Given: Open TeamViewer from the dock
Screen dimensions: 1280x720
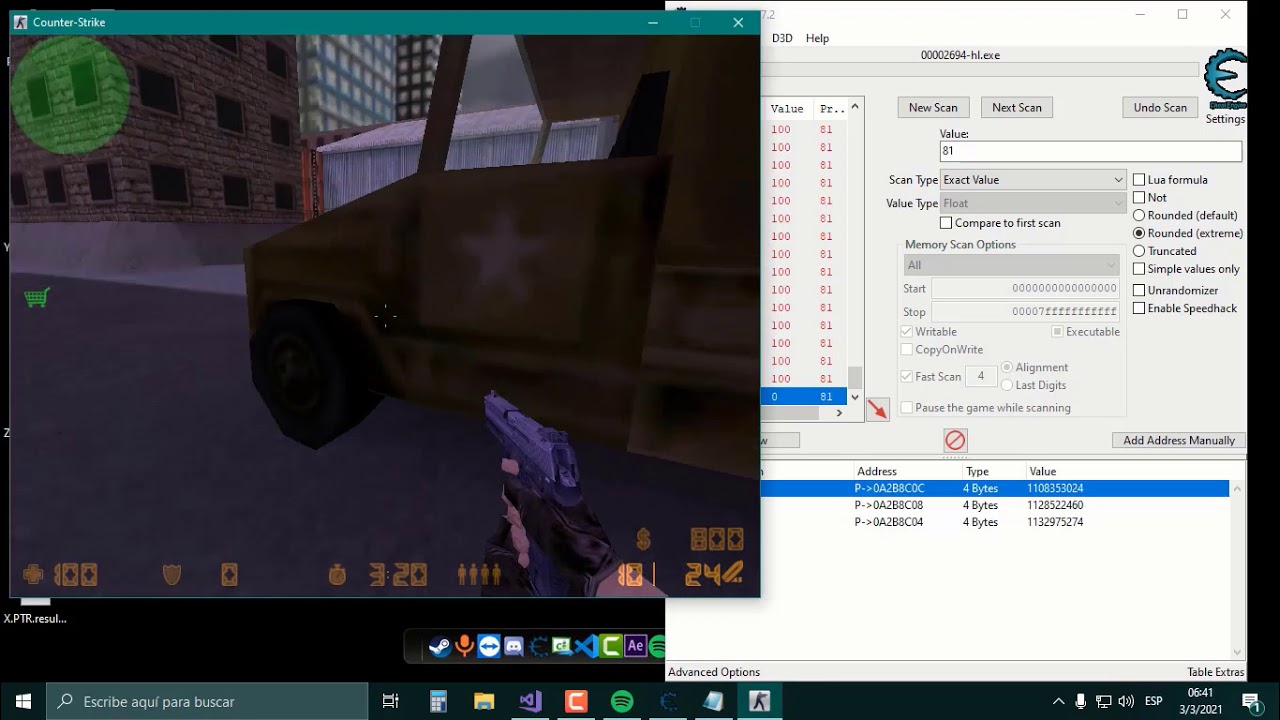Looking at the screenshot, I should coord(489,646).
